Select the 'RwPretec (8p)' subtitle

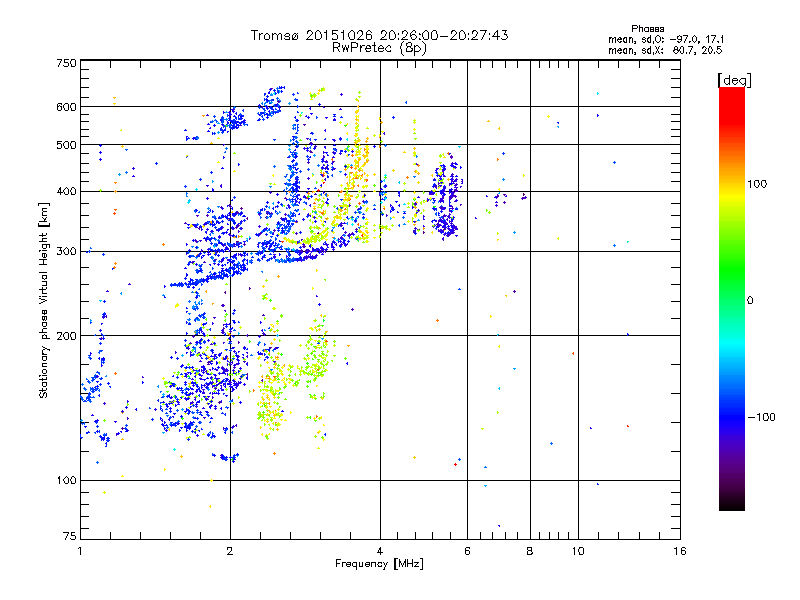(379, 48)
